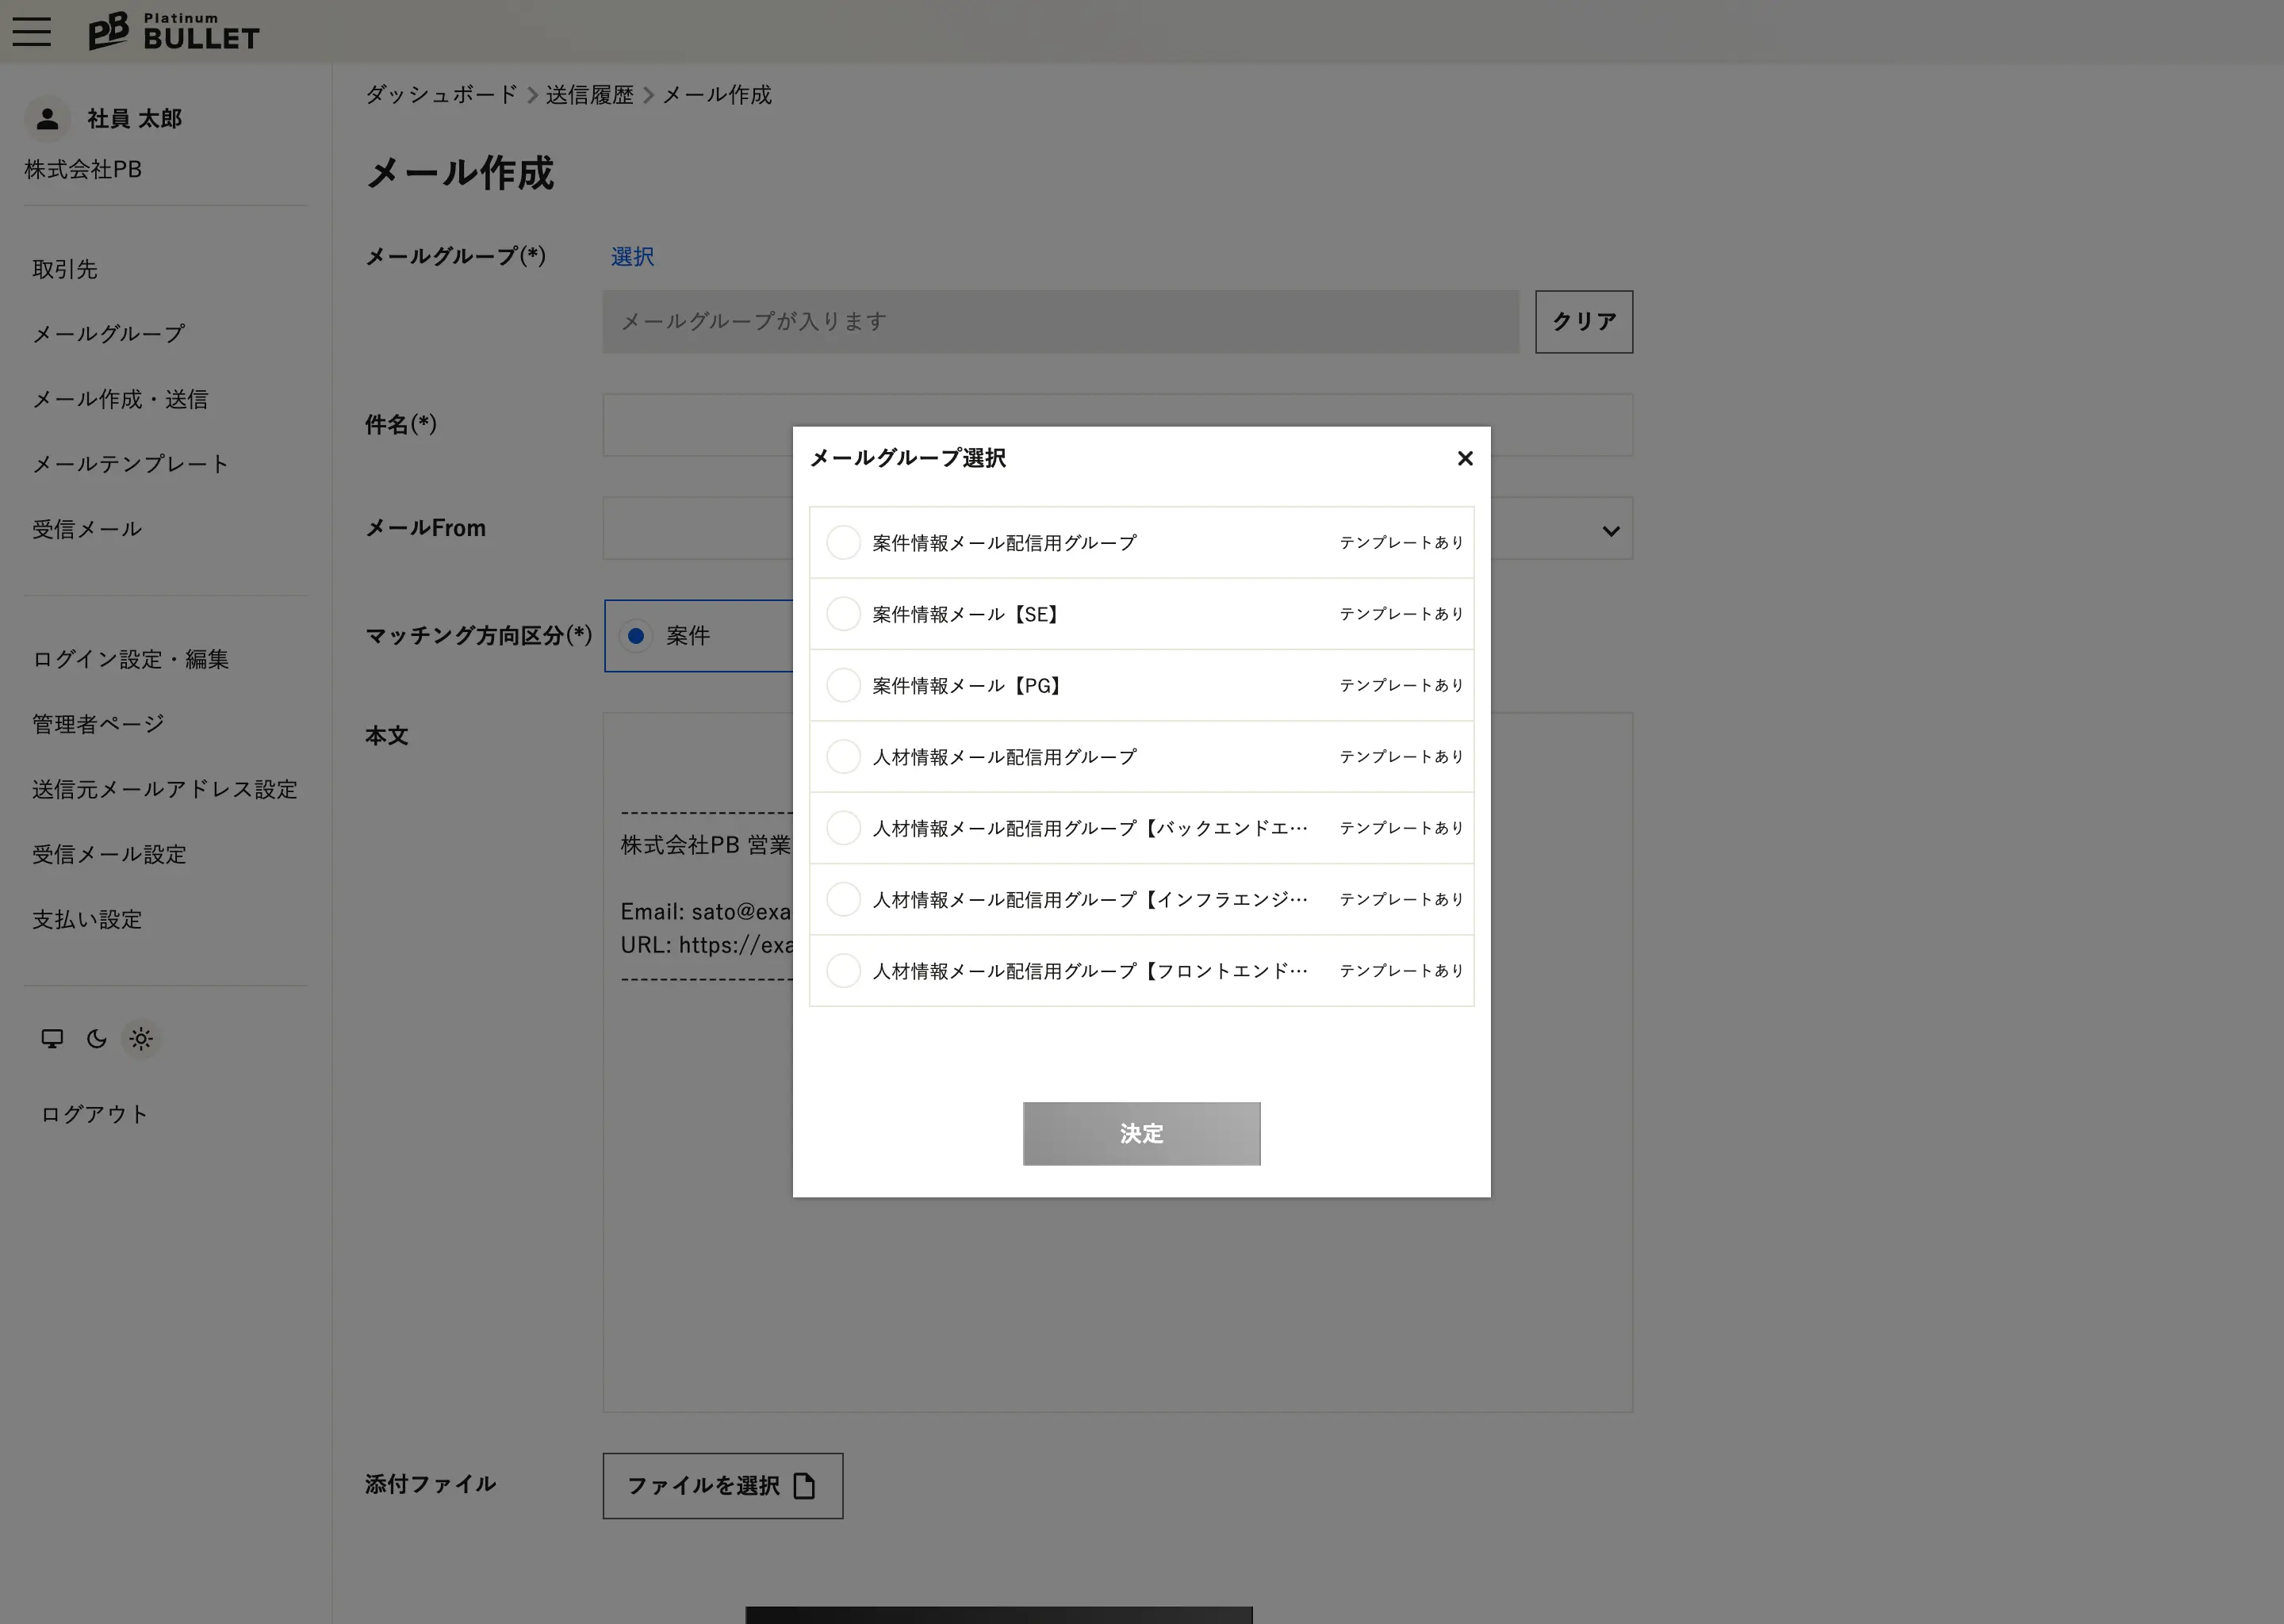Switch to dark mode moon icon

click(x=97, y=1039)
